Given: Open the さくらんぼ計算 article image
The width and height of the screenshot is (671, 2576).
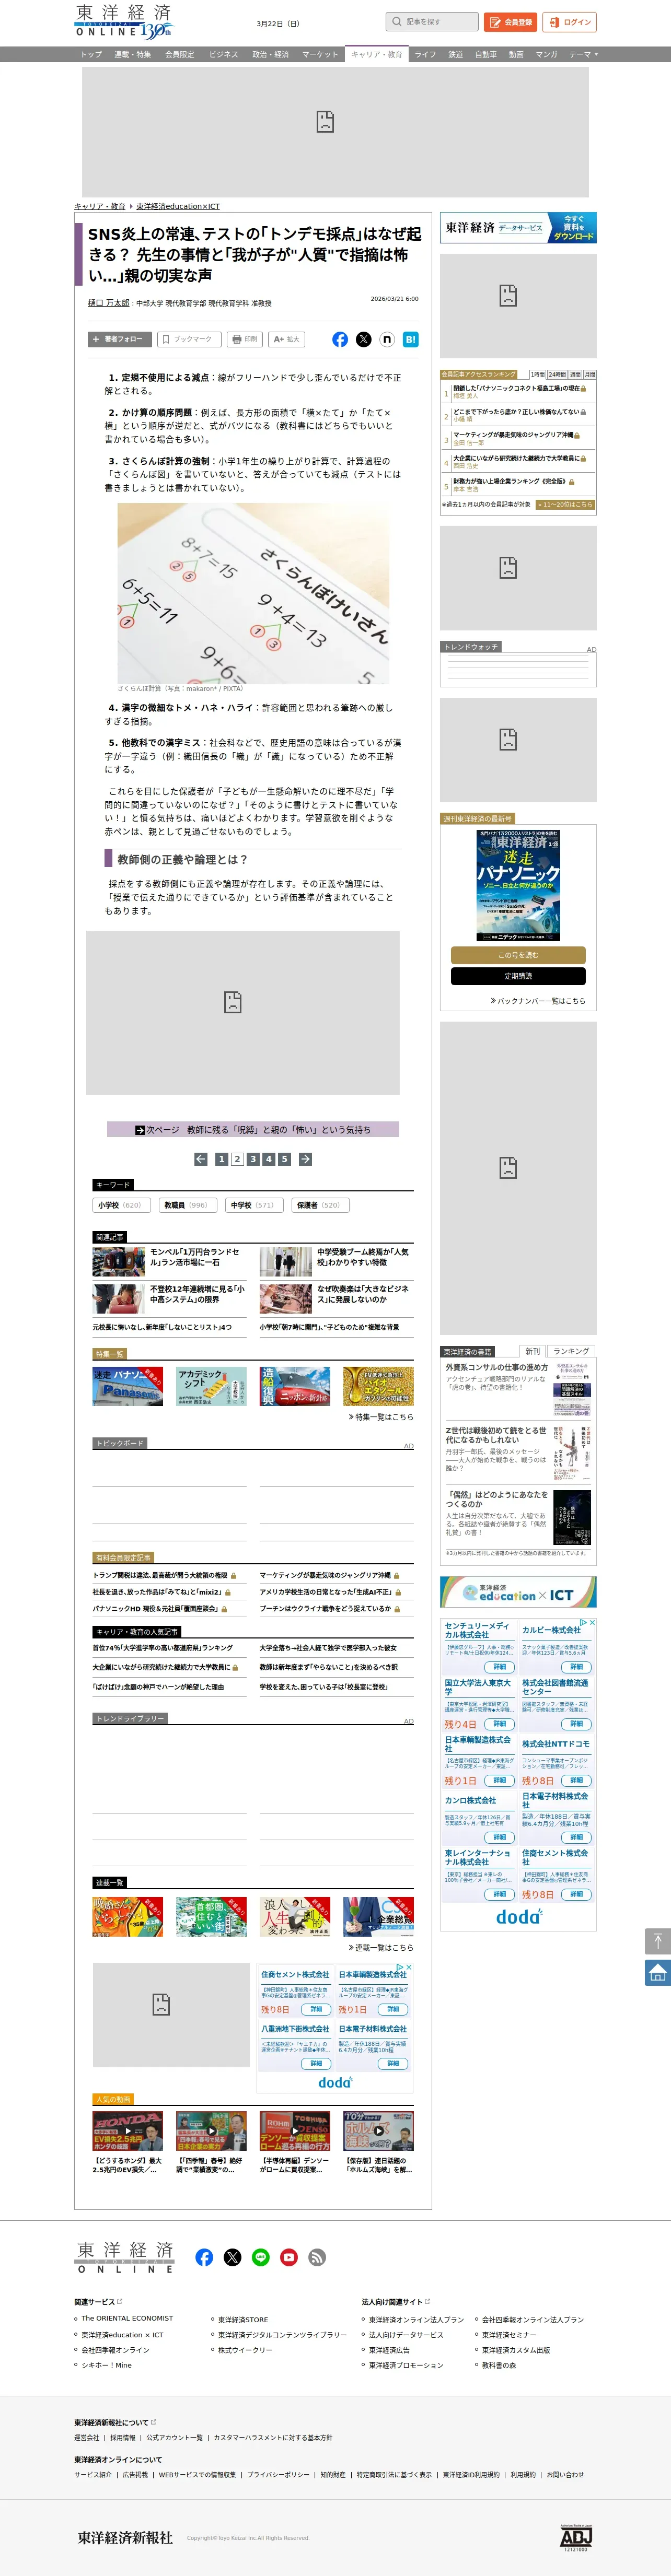Looking at the screenshot, I should [x=253, y=593].
